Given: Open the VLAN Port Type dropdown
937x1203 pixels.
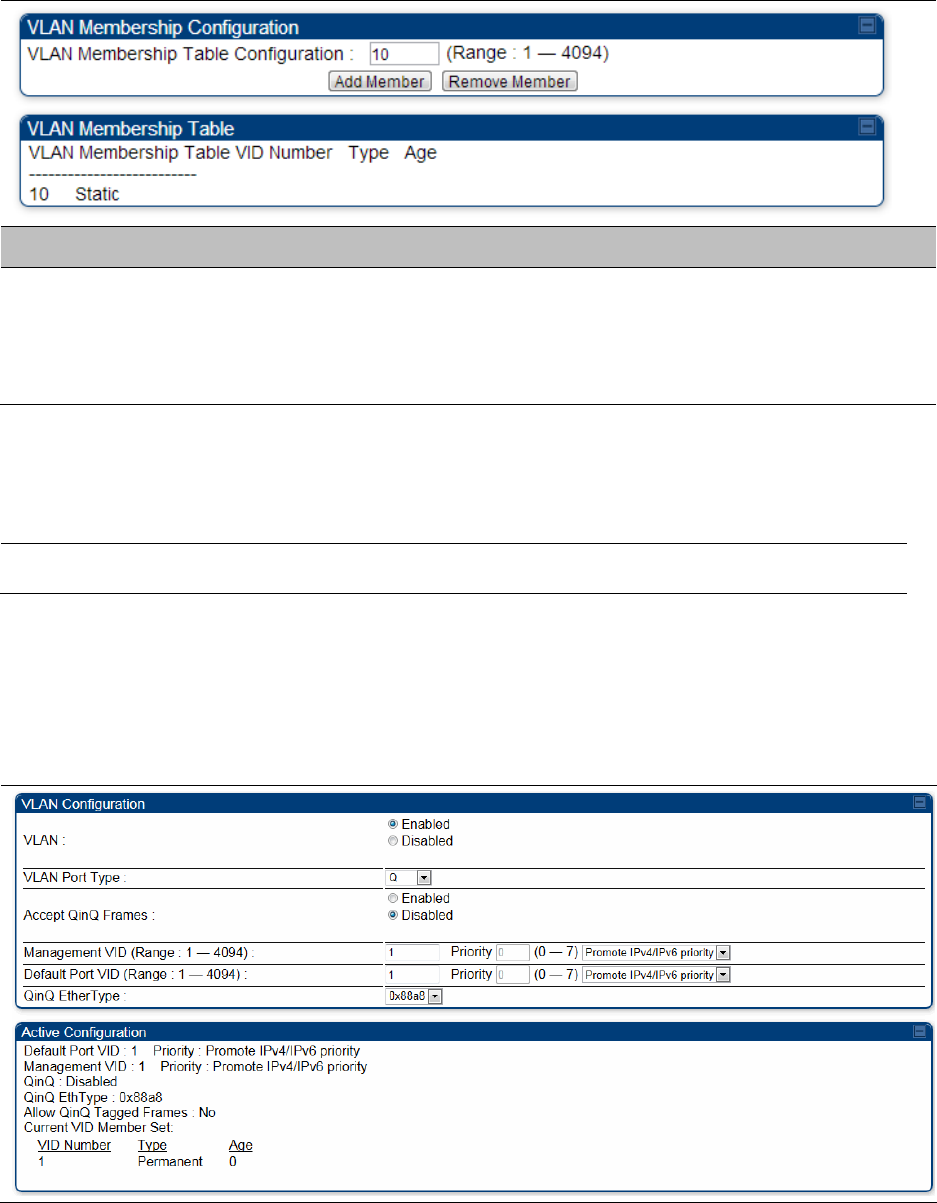Looking at the screenshot, I should point(409,877).
